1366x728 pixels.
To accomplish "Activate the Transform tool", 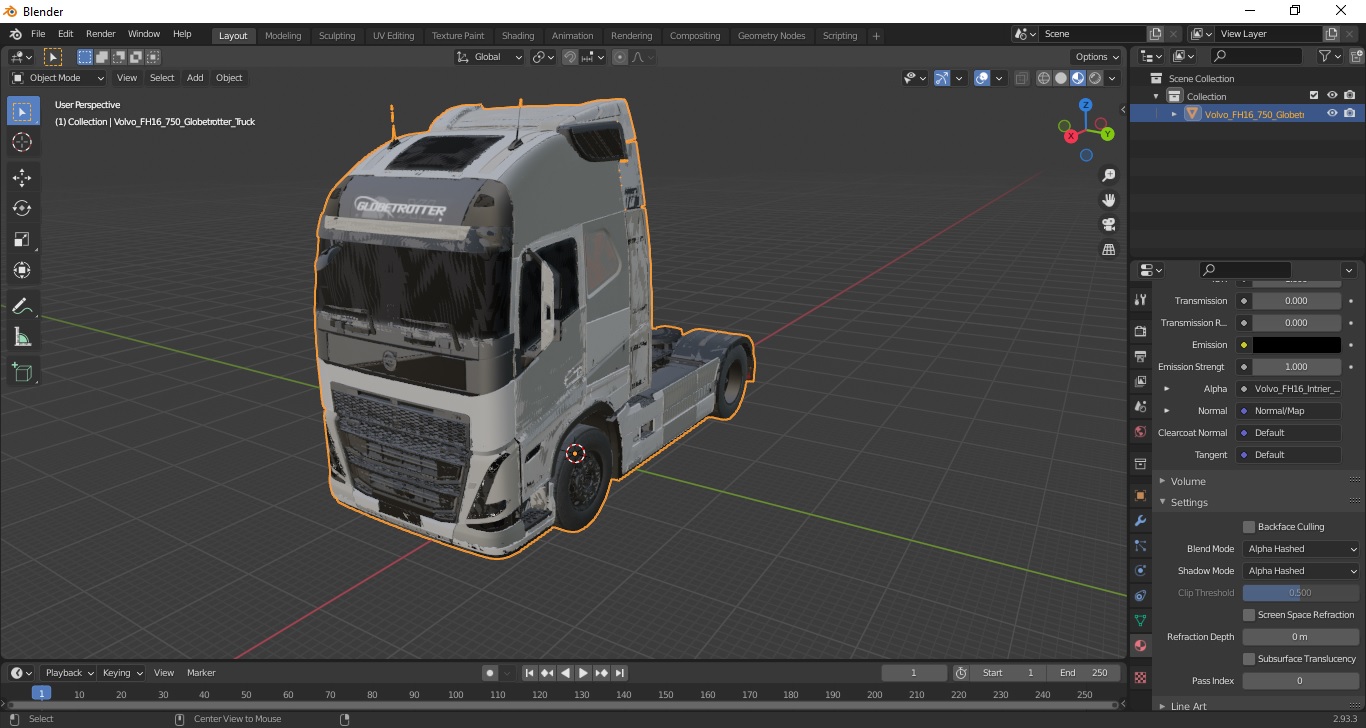I will pos(22,270).
